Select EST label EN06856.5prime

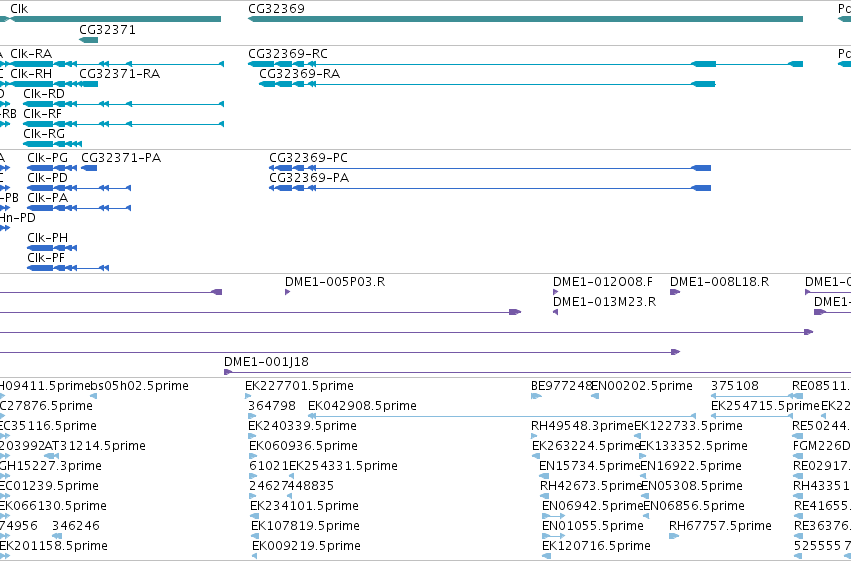click(x=694, y=506)
